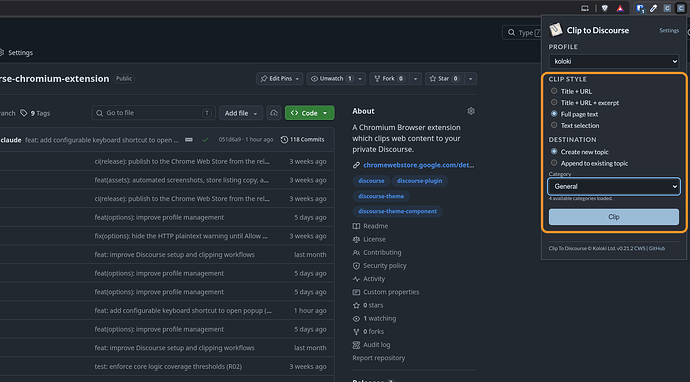Screen dimensions: 690x382
Task: Select the Text selection clip style
Action: pos(554,125)
